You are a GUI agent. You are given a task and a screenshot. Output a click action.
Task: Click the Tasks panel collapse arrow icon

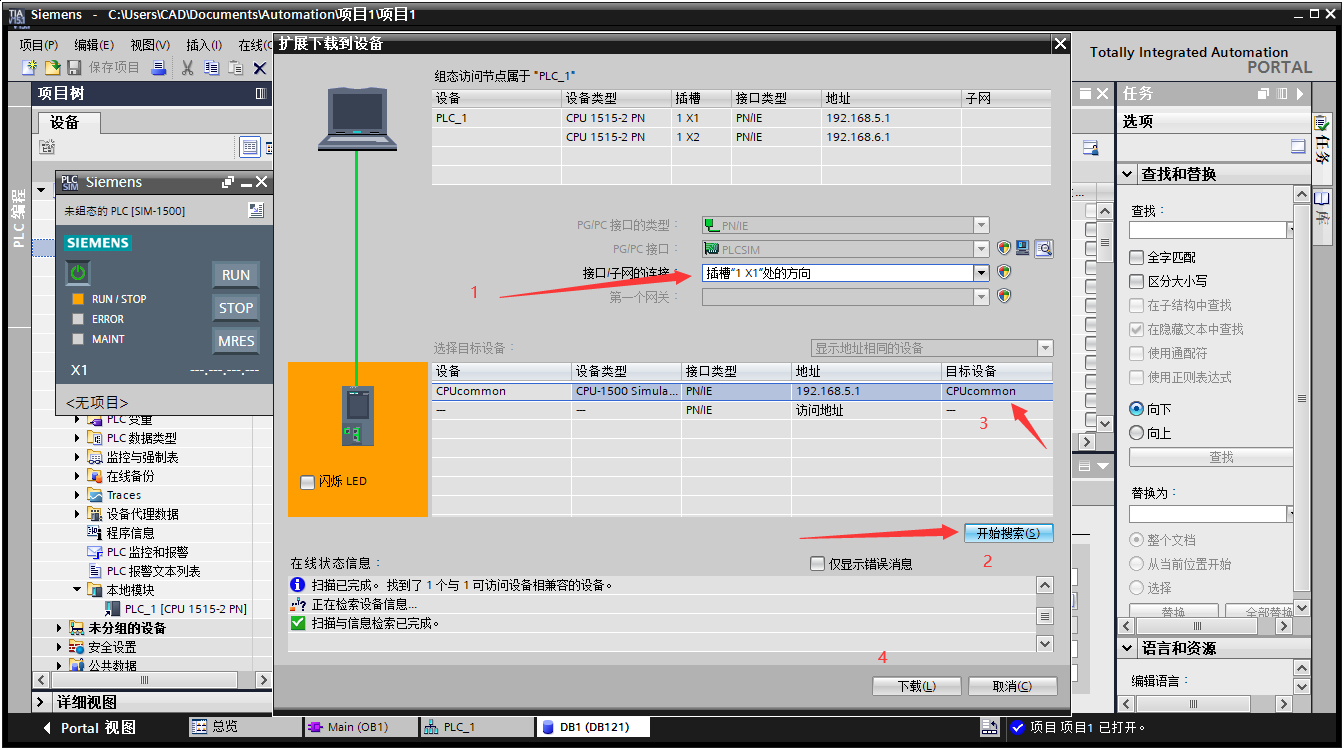(1300, 93)
